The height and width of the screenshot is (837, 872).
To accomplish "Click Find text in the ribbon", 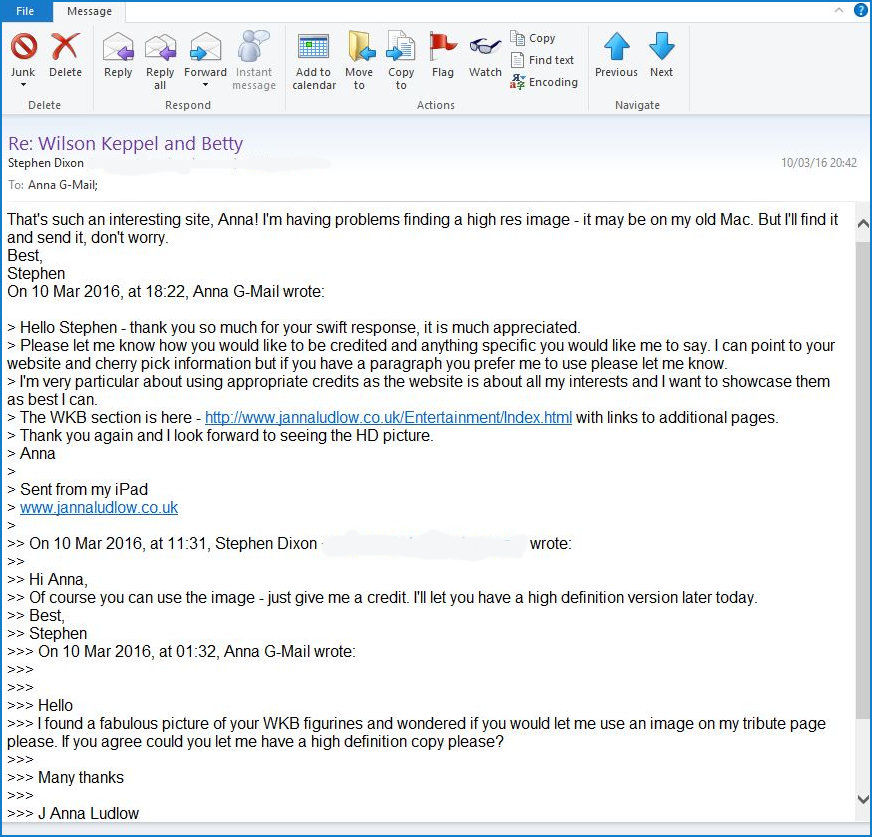I will 543,60.
